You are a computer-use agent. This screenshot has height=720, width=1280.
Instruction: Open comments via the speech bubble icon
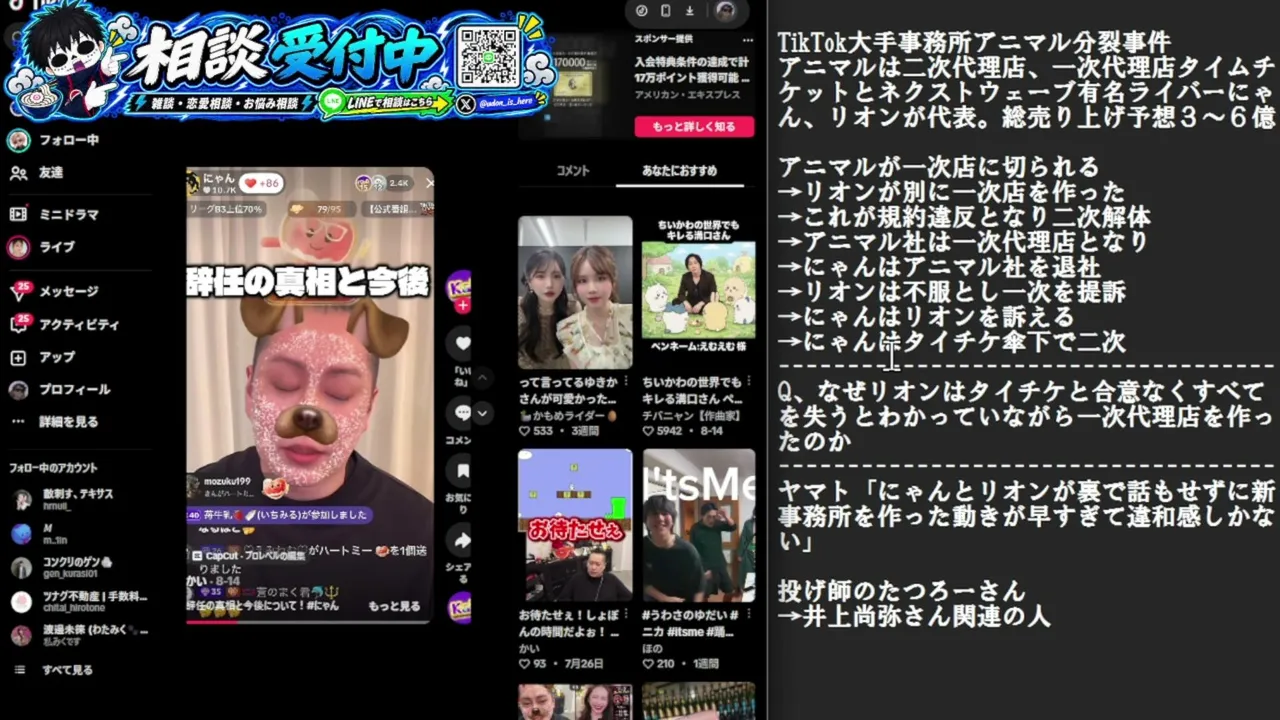pos(462,412)
